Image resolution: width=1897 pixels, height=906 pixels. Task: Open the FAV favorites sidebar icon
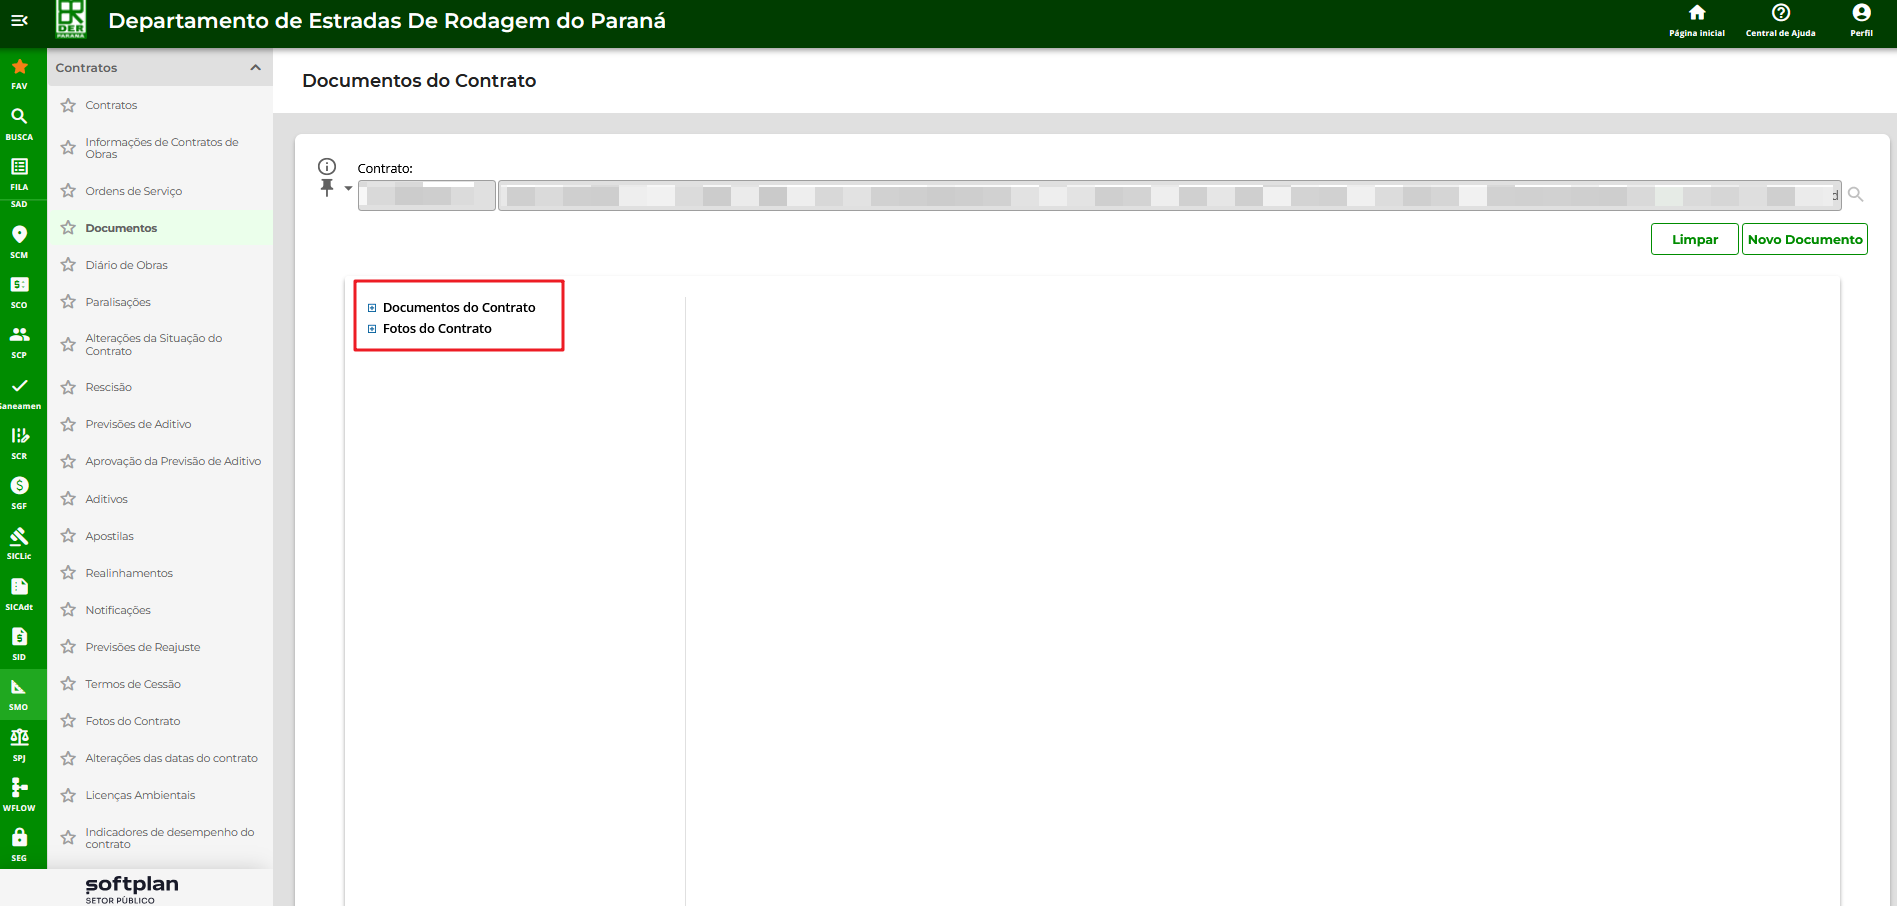pos(19,72)
